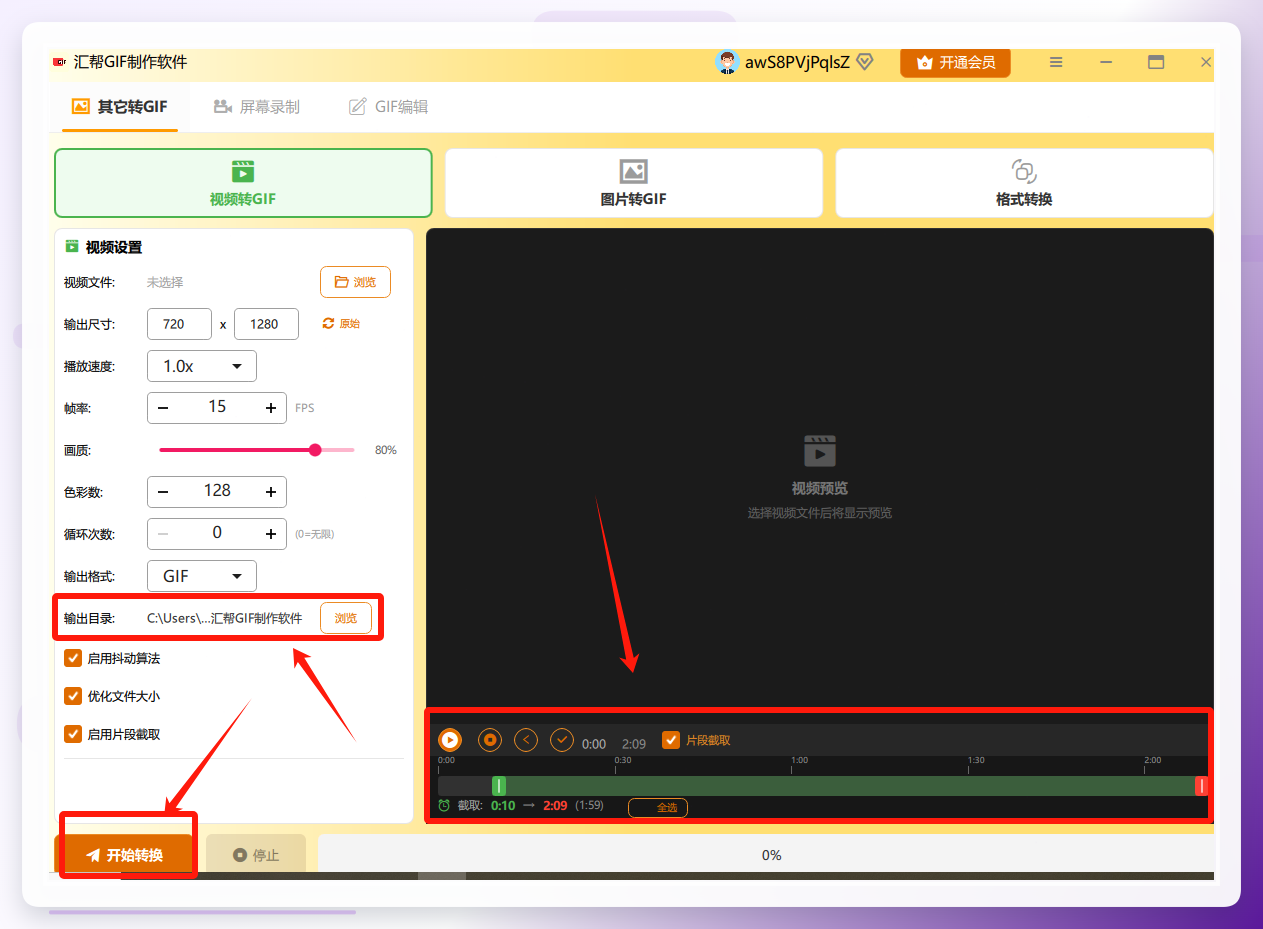Uncheck 启用抖动算法 option
This screenshot has height=929, width=1263.
pos(73,658)
